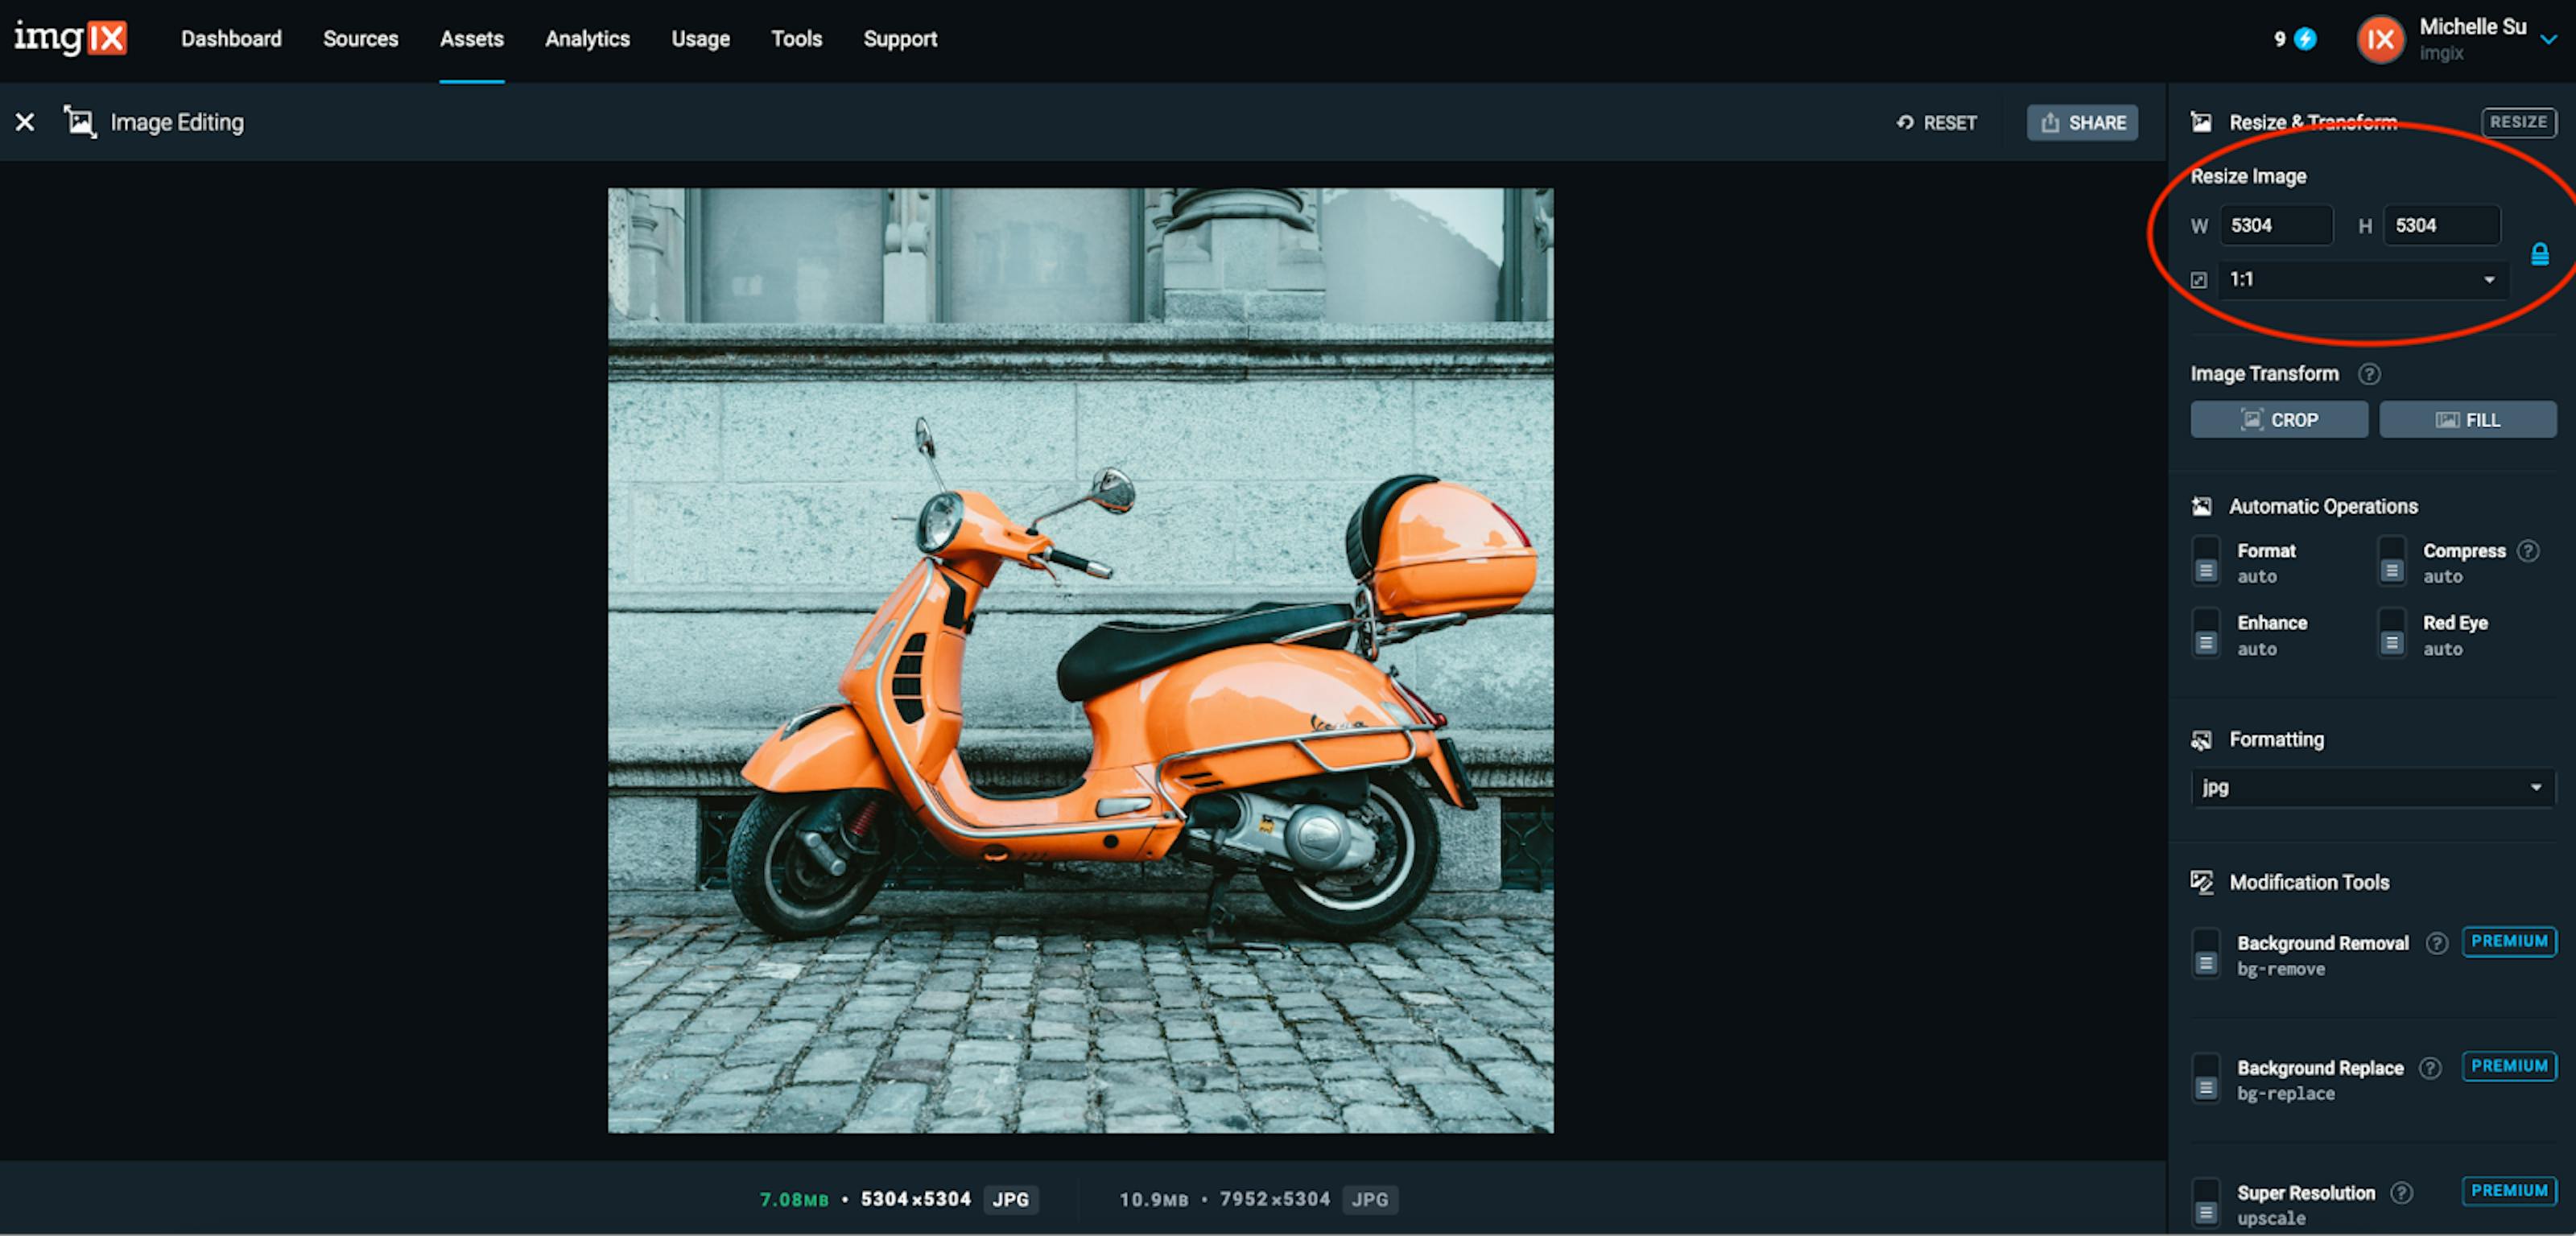
Task: Open the Background Replace help icon
Action: pyautogui.click(x=2431, y=1068)
